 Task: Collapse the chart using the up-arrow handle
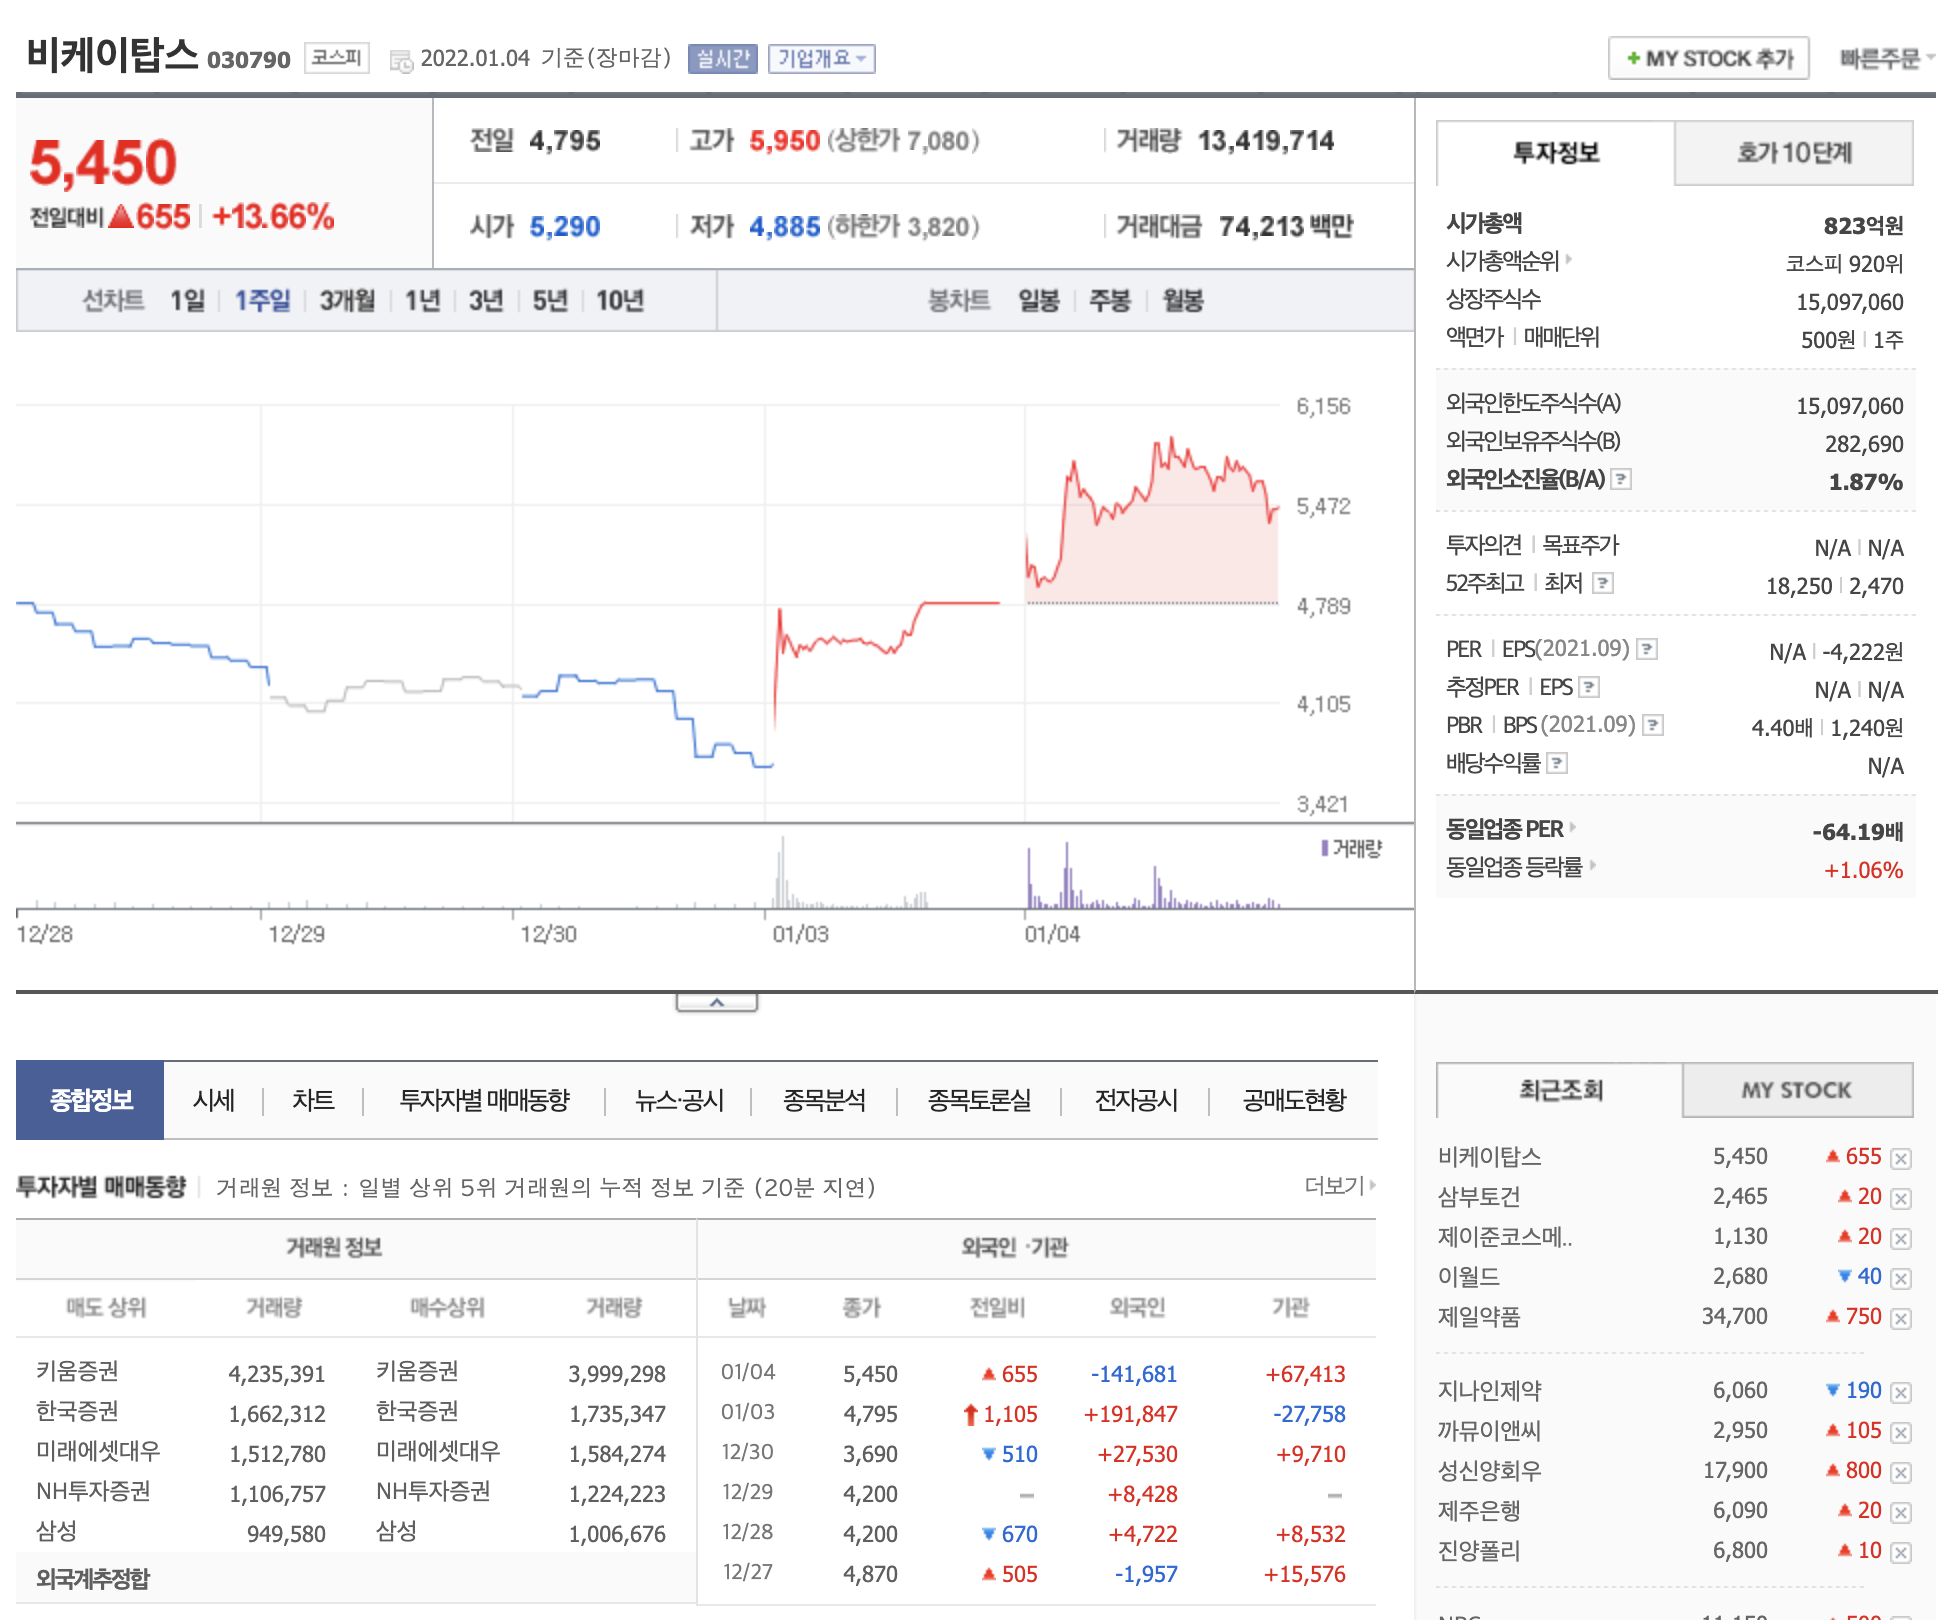coord(716,1002)
